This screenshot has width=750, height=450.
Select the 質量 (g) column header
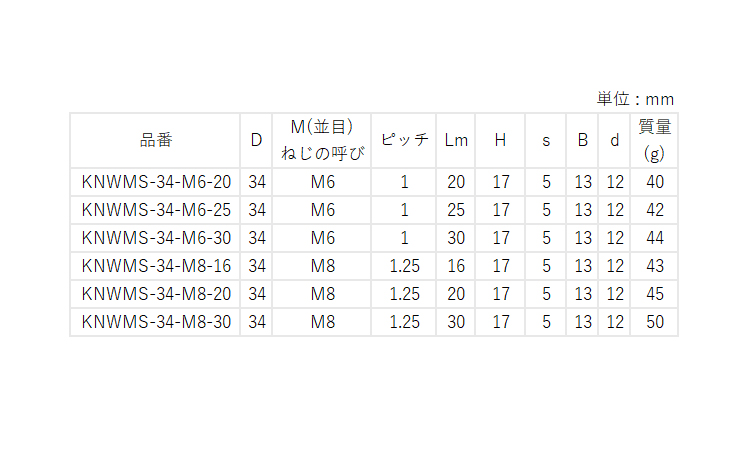pyautogui.click(x=655, y=140)
